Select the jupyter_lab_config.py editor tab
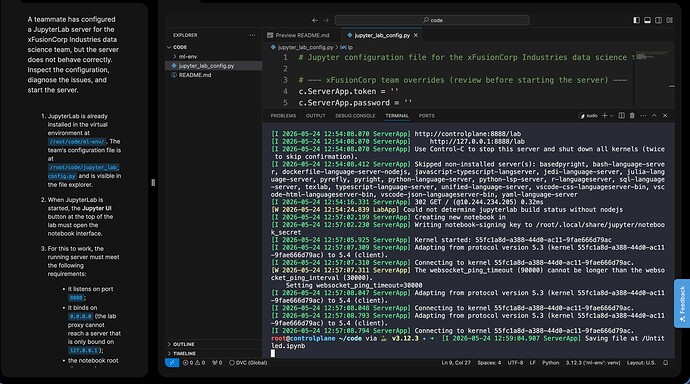Viewport: 690px width, 384px height. pos(382,35)
